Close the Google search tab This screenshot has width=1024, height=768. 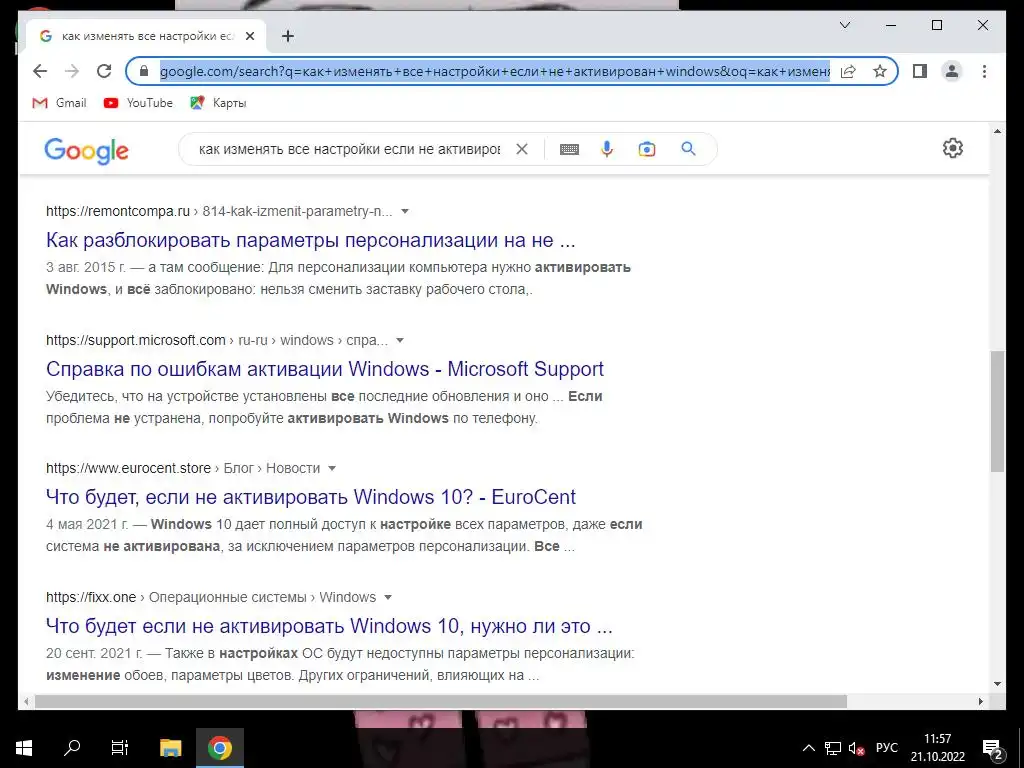click(249, 37)
